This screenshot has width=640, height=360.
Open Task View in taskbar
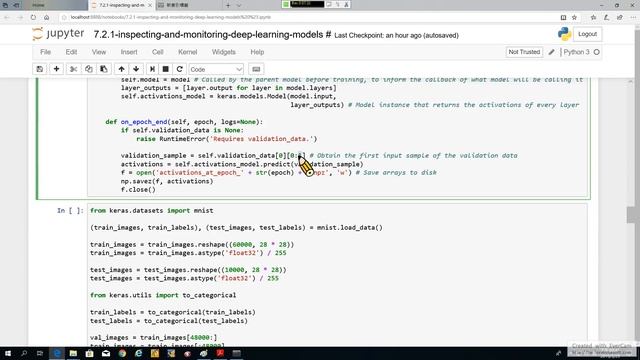(40, 353)
